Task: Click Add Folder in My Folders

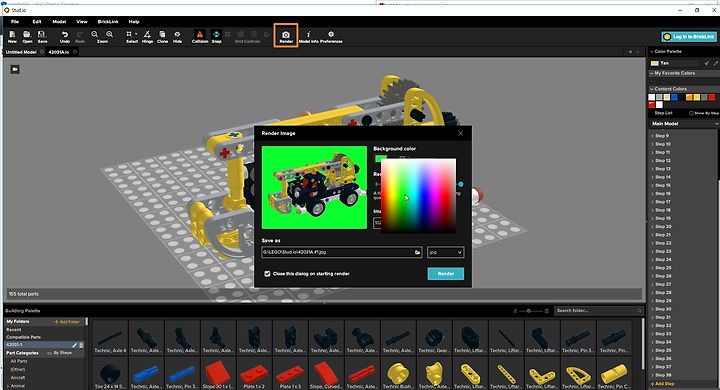Action: (67, 322)
